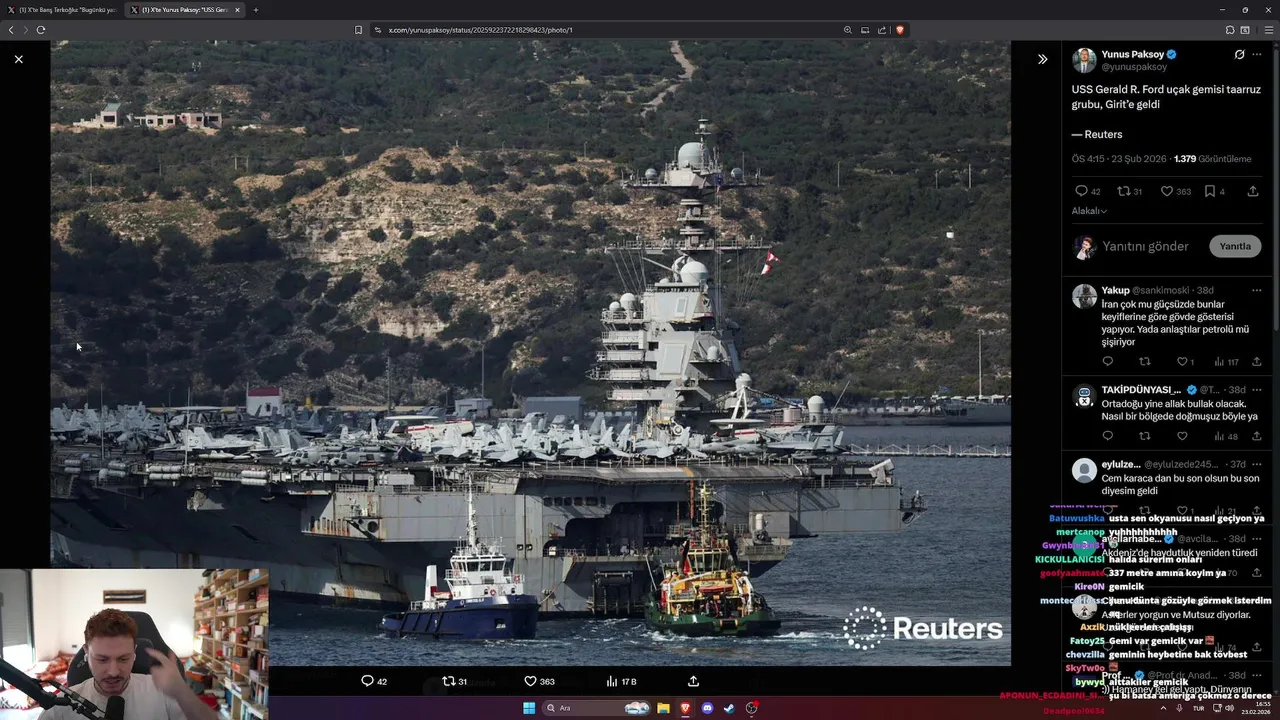The image size is (1280, 720).
Task: Open three-dot menu on TAKİPDÜNYASI comment
Action: 1257,389
